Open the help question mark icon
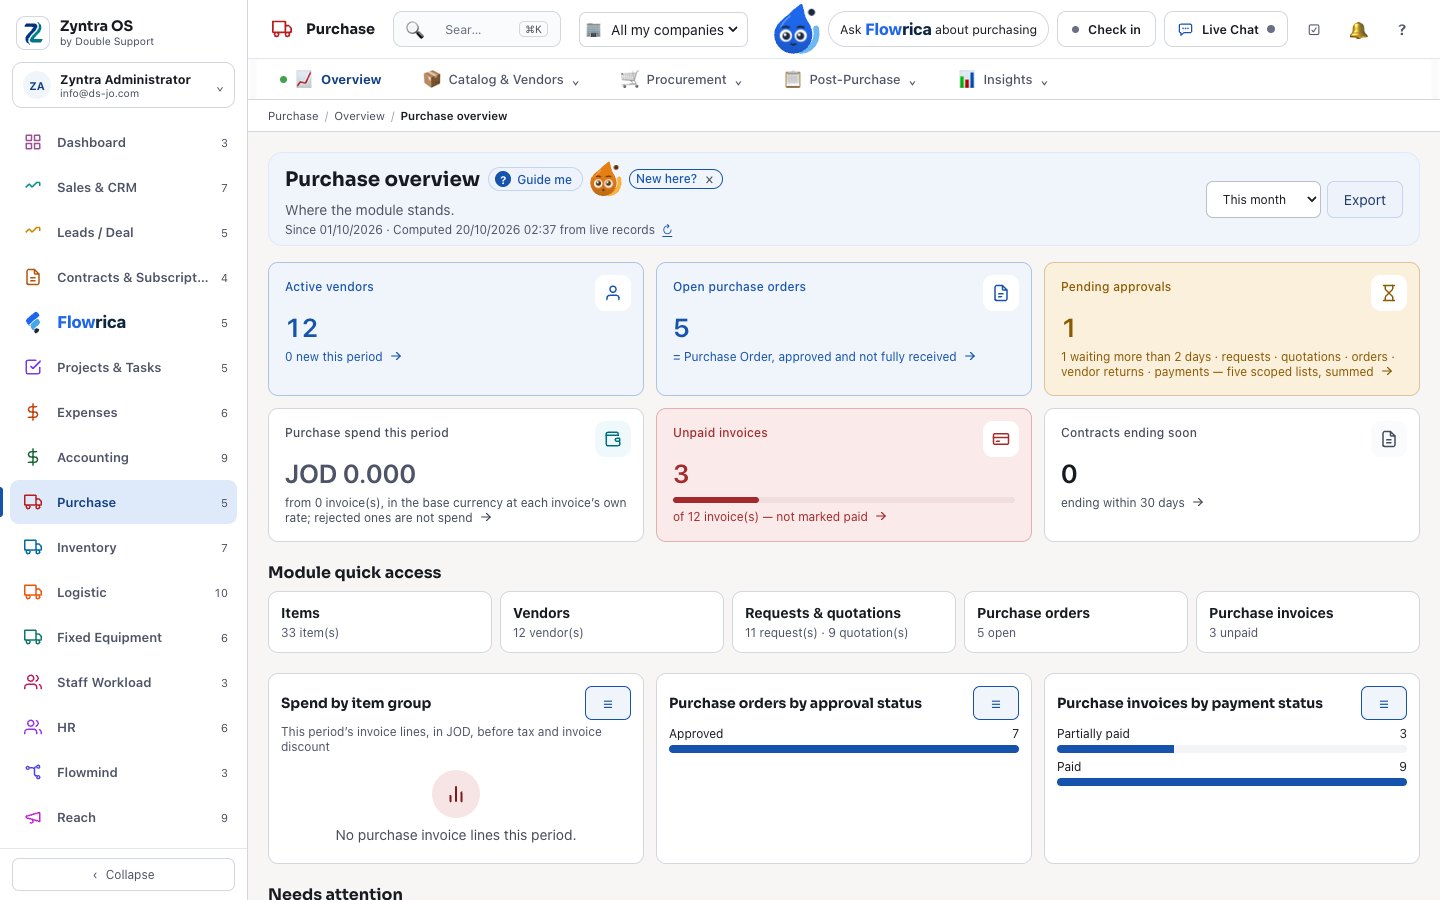1440x900 pixels. (x=1402, y=30)
